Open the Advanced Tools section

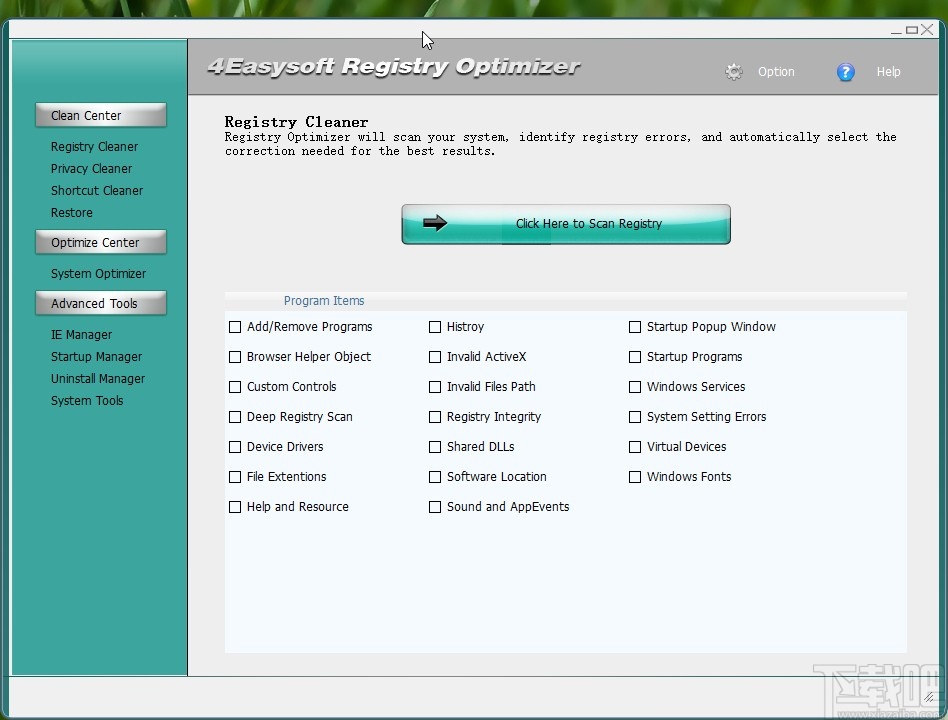[x=101, y=303]
